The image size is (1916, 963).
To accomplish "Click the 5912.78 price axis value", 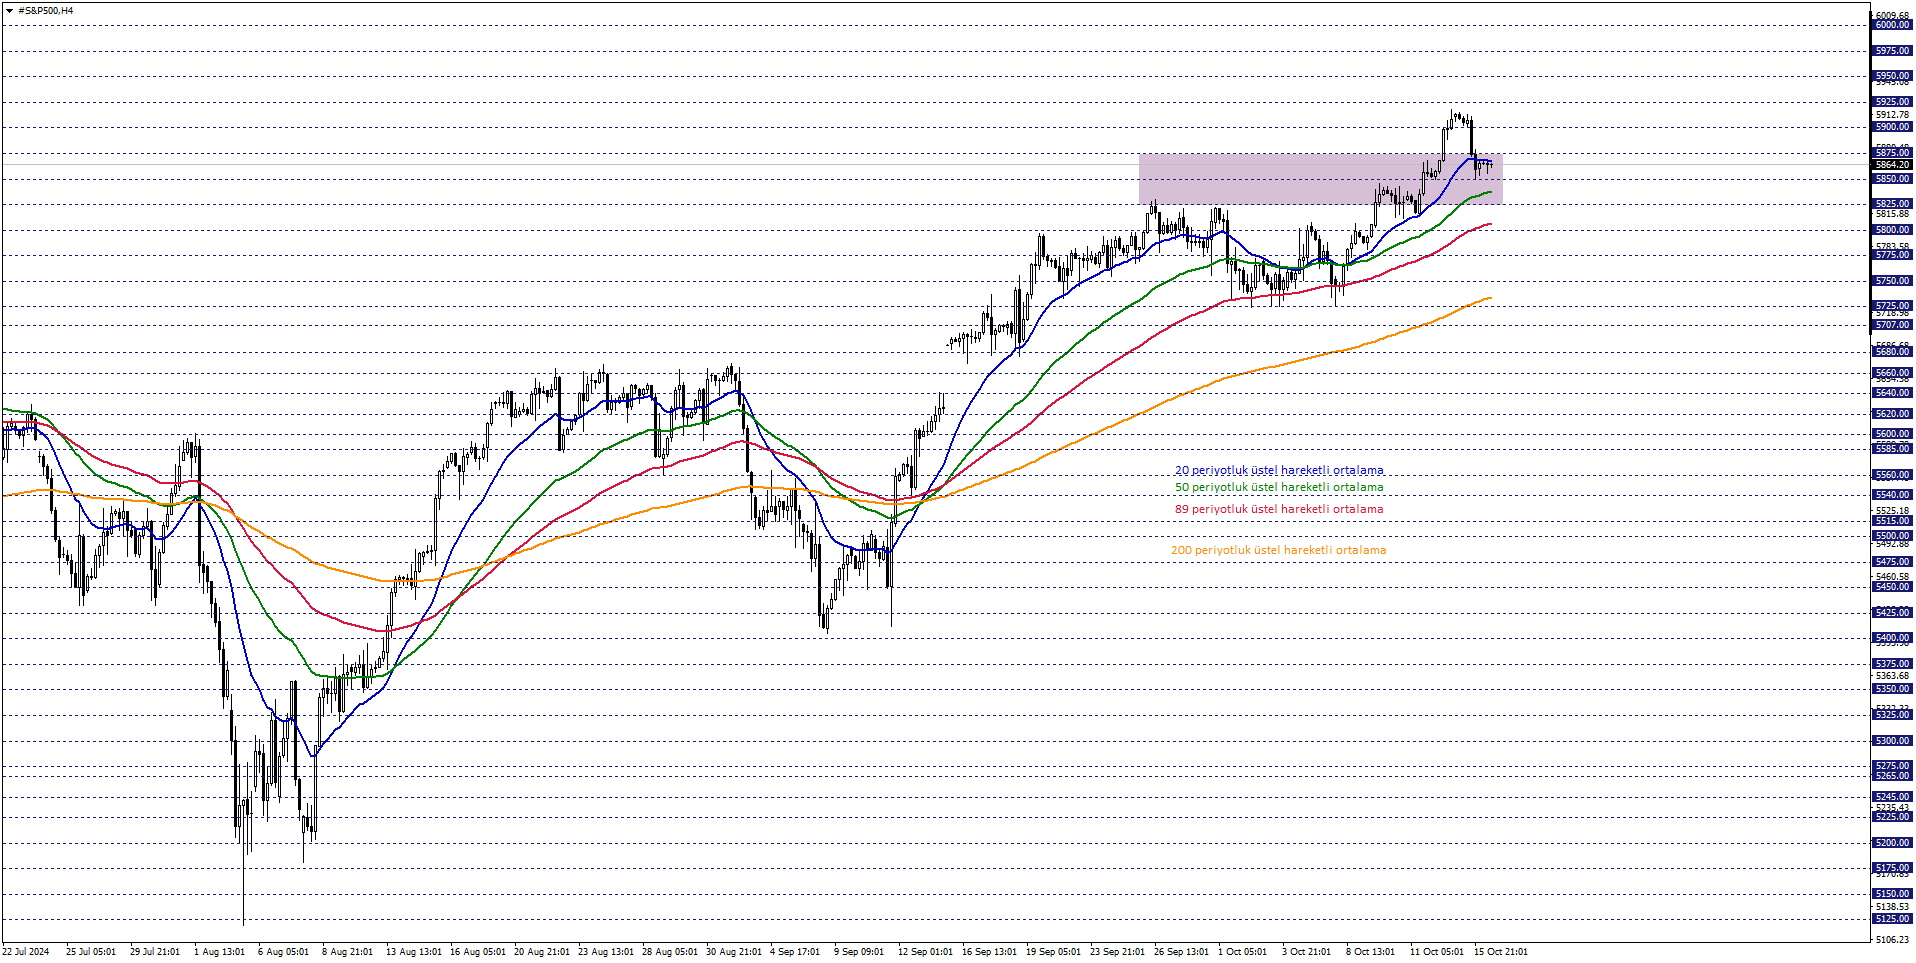I will point(1892,115).
